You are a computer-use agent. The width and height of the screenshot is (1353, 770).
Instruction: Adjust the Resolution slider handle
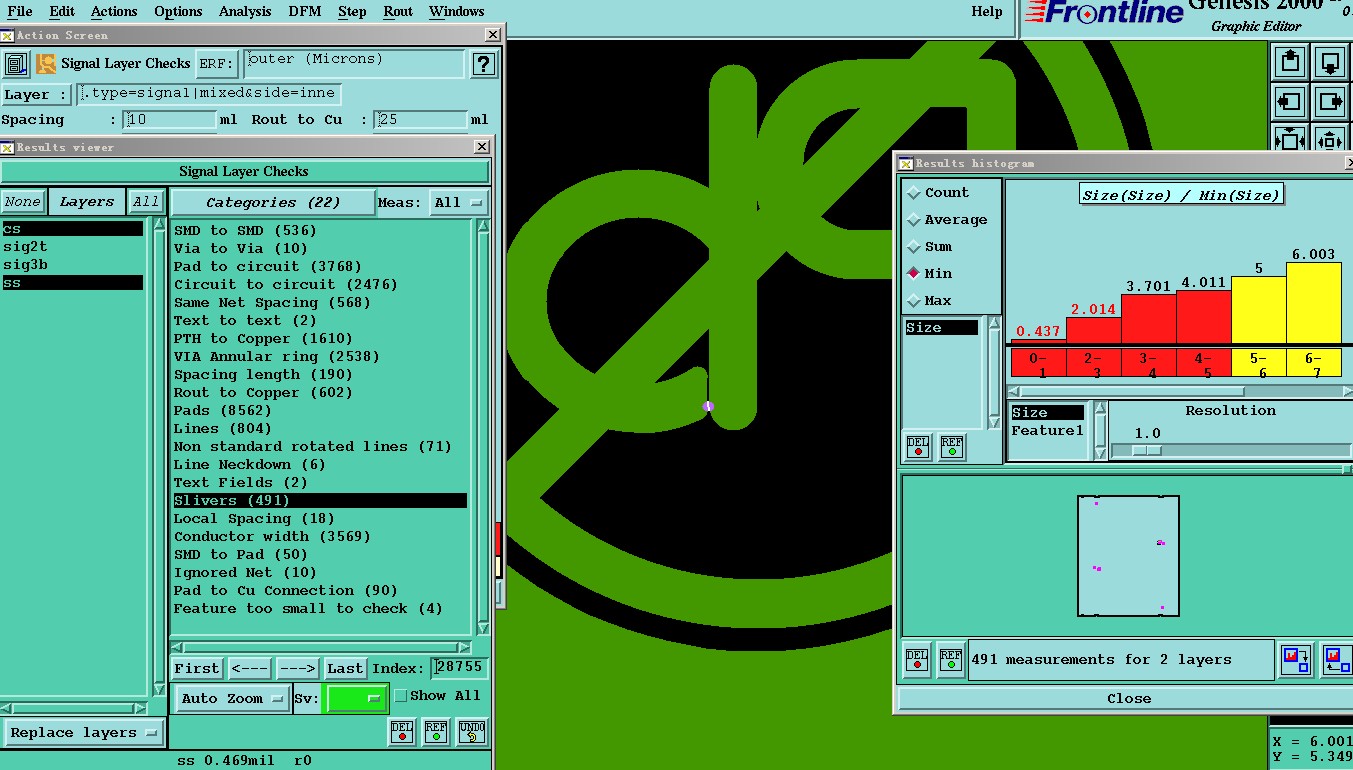(x=1147, y=451)
